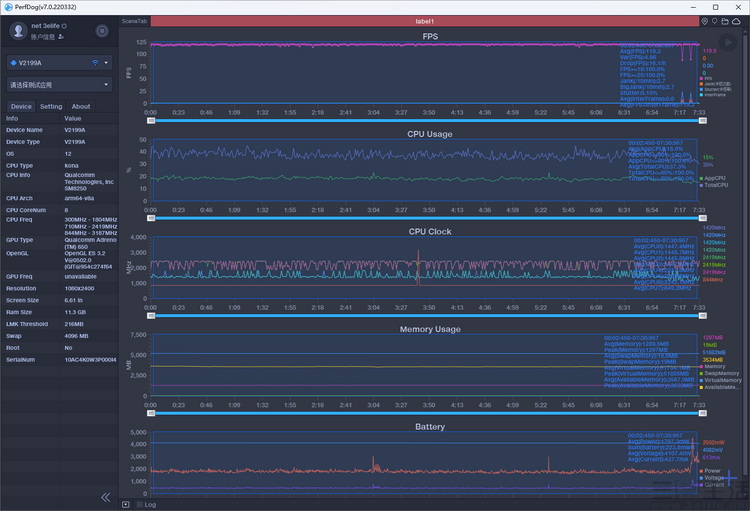Click the WiFi connection icon next to V2199A

point(96,62)
